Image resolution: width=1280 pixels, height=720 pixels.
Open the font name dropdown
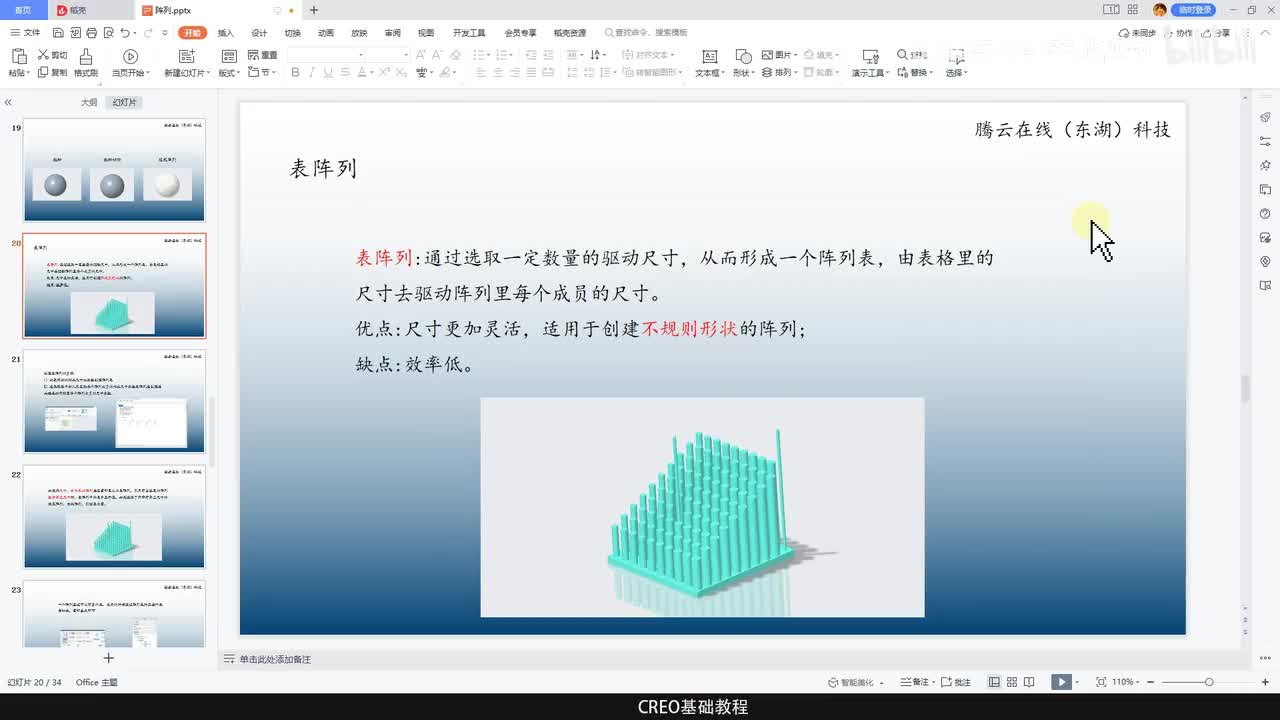(x=359, y=55)
